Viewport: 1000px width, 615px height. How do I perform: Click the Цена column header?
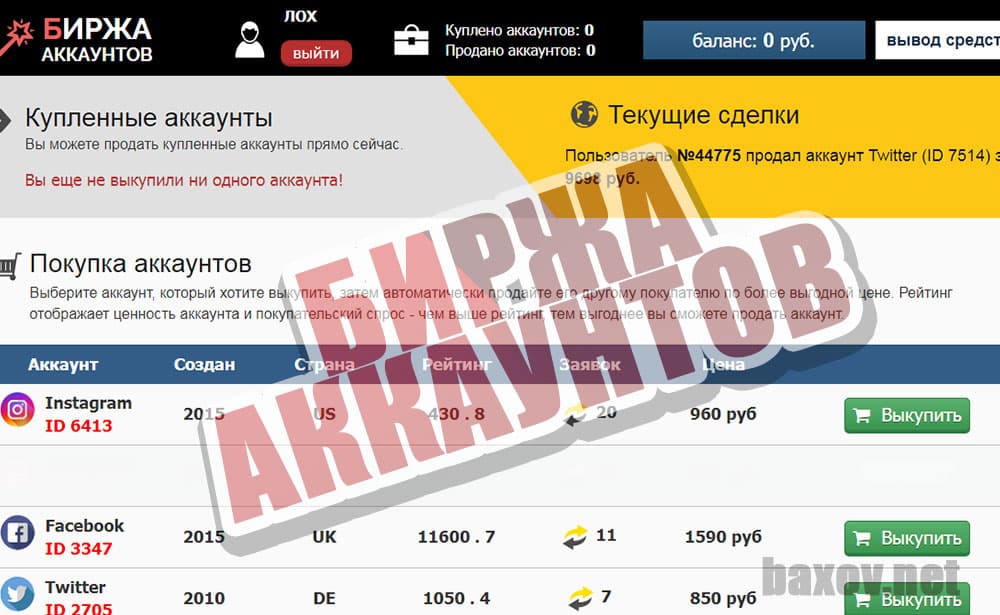(x=722, y=364)
